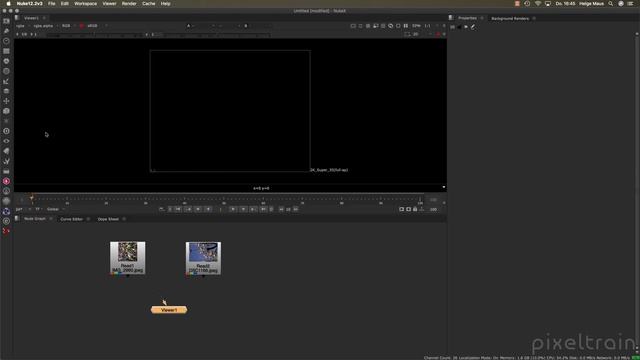Image resolution: width=640 pixels, height=360 pixels.
Task: Open the red bottom-most toolbar icon
Action: 6,231
